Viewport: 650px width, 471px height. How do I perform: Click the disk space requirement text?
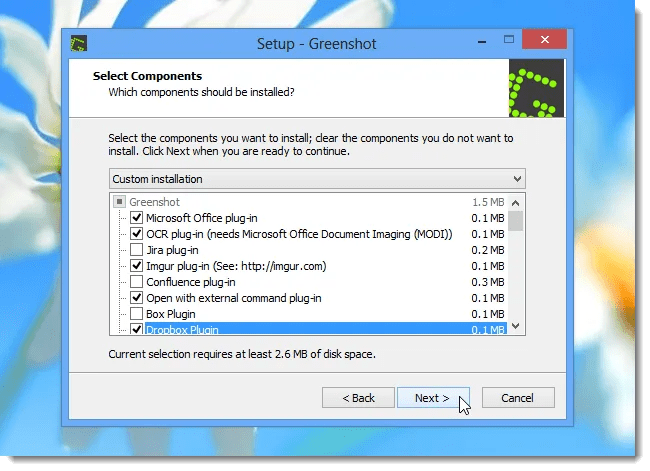click(x=242, y=354)
